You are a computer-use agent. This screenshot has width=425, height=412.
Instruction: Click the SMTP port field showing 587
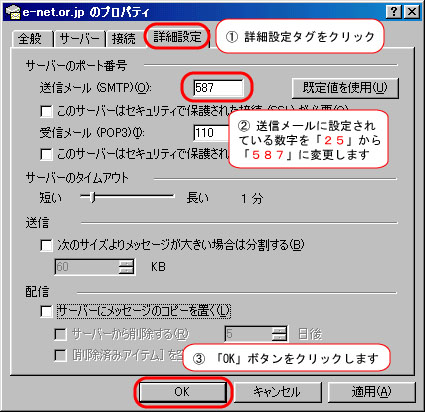218,88
